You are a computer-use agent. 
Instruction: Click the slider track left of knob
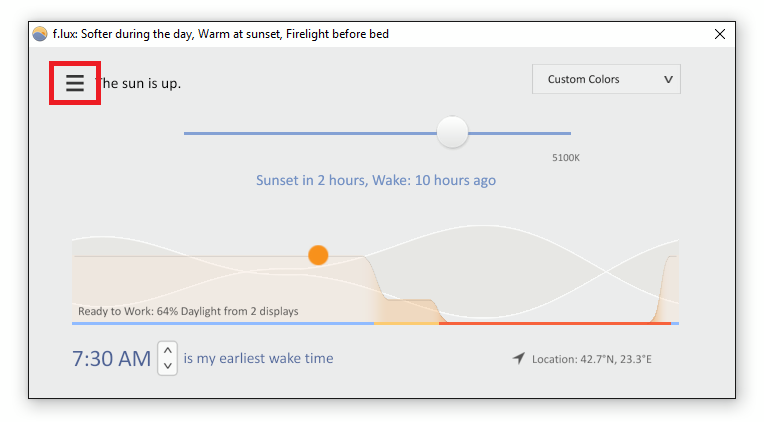(x=310, y=133)
